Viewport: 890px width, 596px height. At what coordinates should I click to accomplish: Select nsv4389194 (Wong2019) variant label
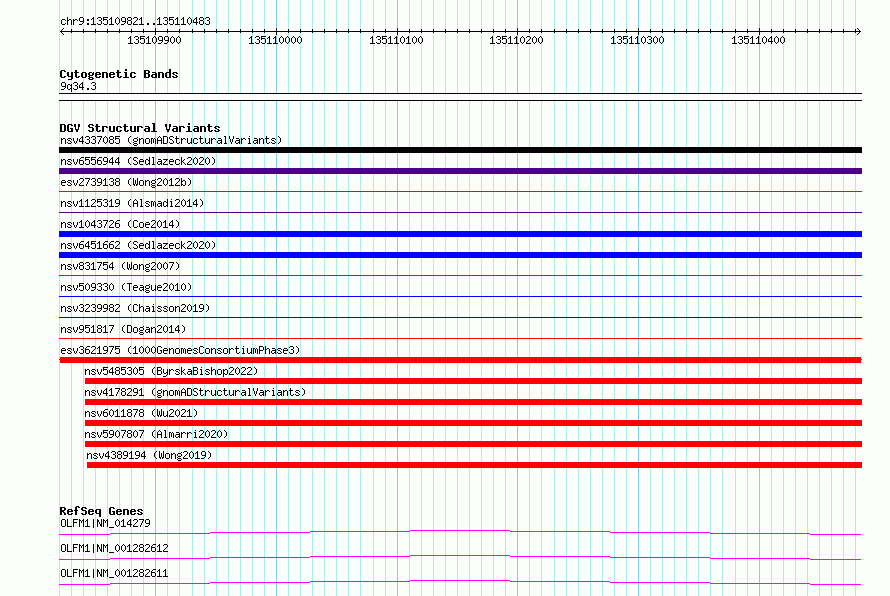(149, 455)
